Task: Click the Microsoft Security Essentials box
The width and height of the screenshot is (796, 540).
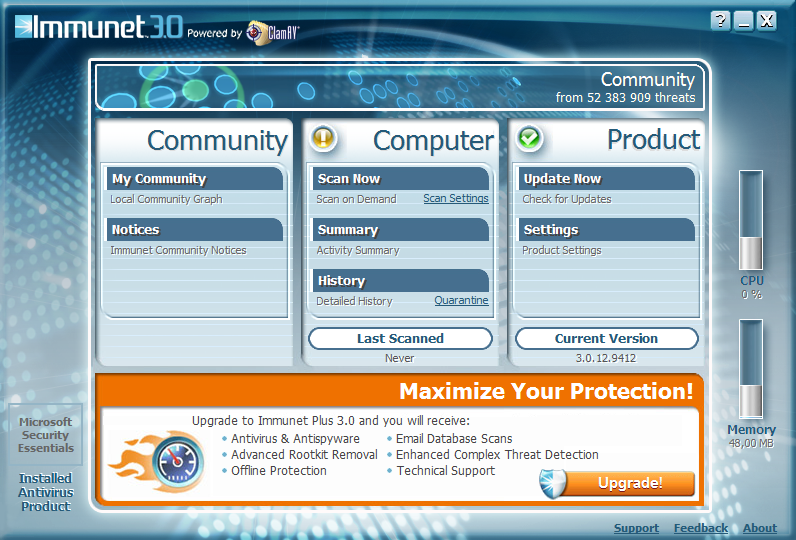Action: tap(46, 434)
